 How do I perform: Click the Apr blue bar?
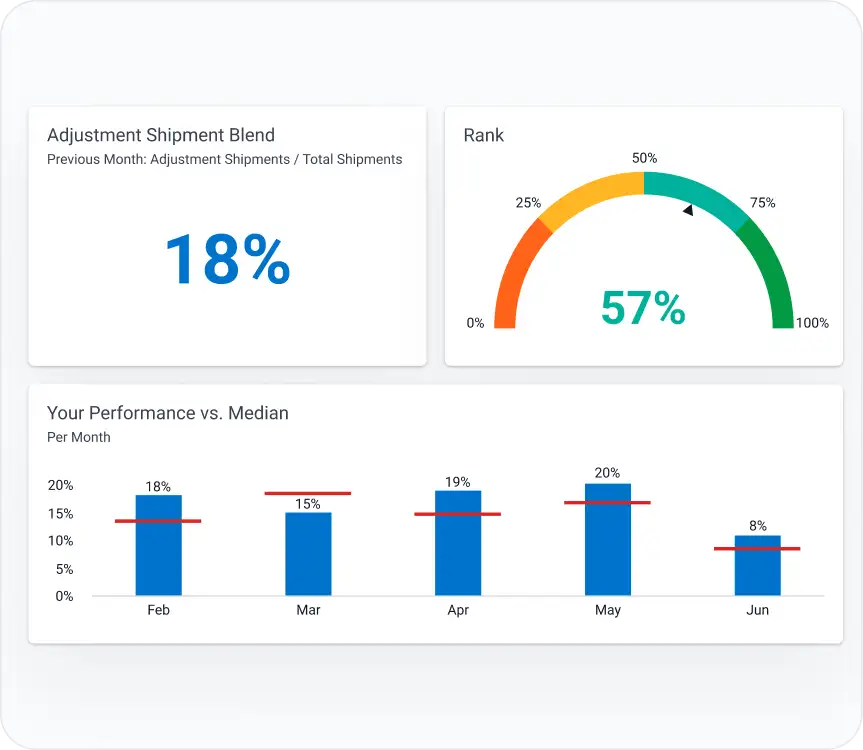[x=458, y=548]
